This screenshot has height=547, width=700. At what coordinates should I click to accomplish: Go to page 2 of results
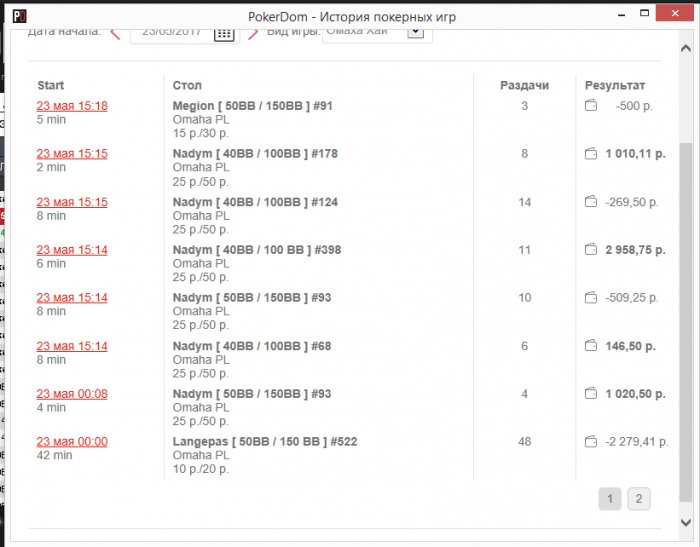(x=639, y=498)
